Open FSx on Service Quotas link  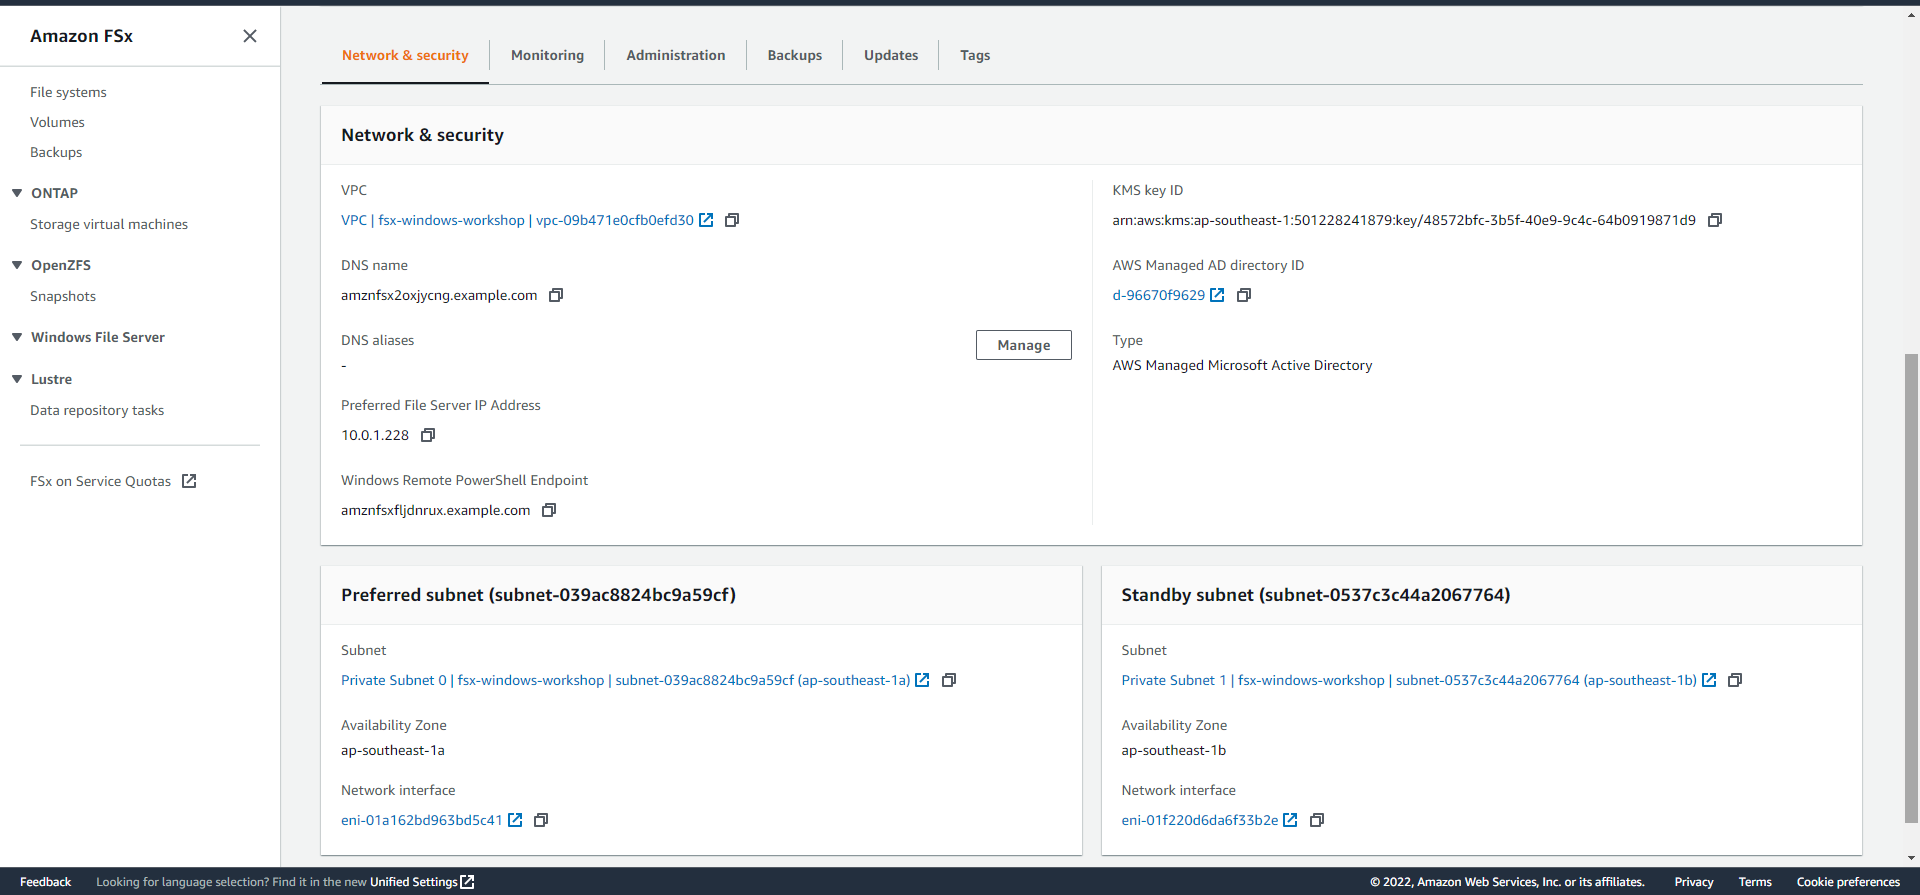(x=100, y=481)
